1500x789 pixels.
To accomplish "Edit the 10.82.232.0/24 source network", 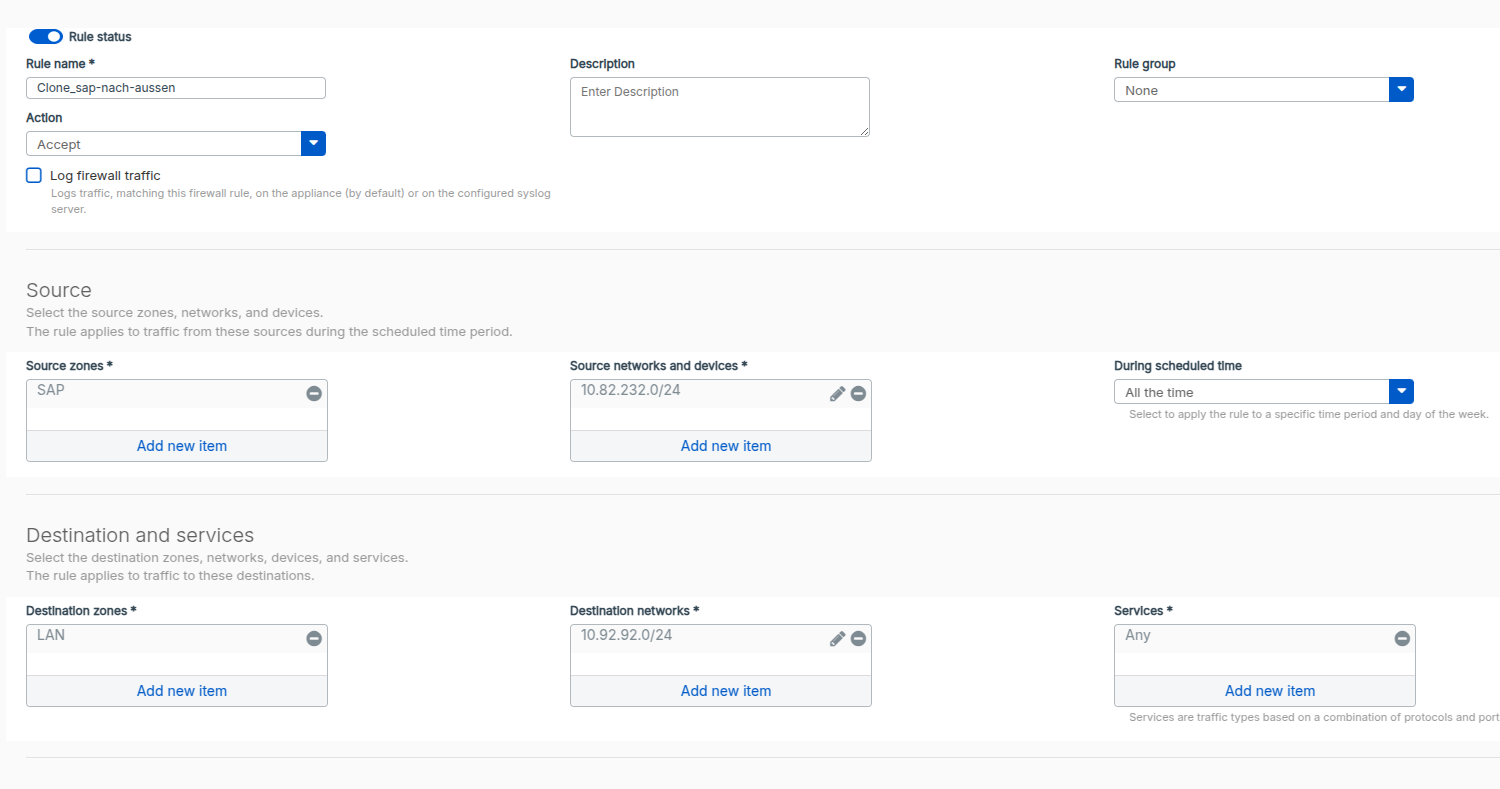I will point(837,394).
